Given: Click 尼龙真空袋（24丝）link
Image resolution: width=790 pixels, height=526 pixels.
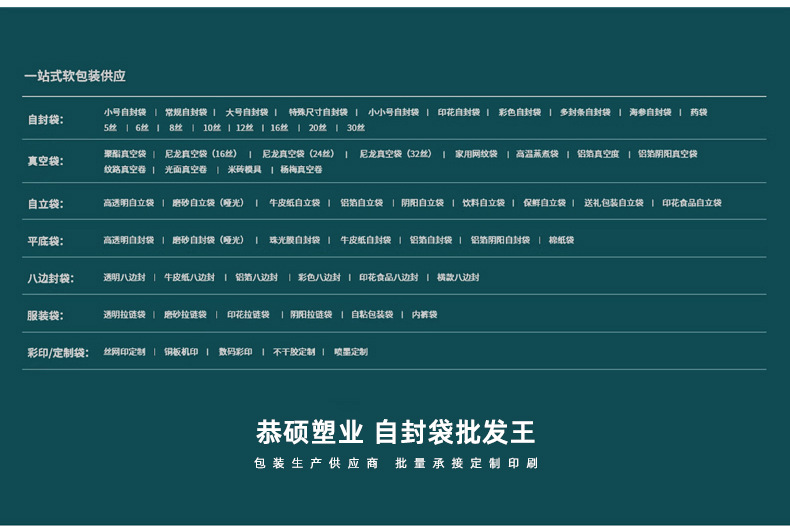Looking at the screenshot, I should [x=298, y=154].
